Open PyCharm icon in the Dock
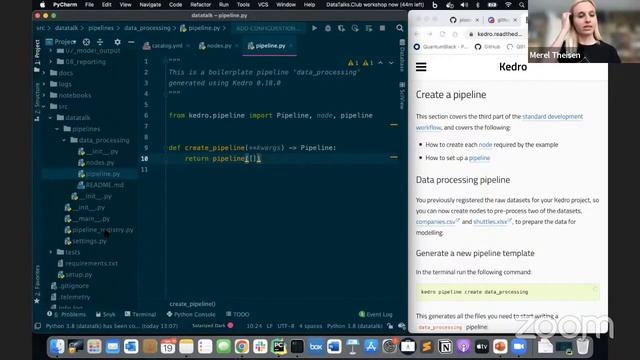 (x=278, y=347)
